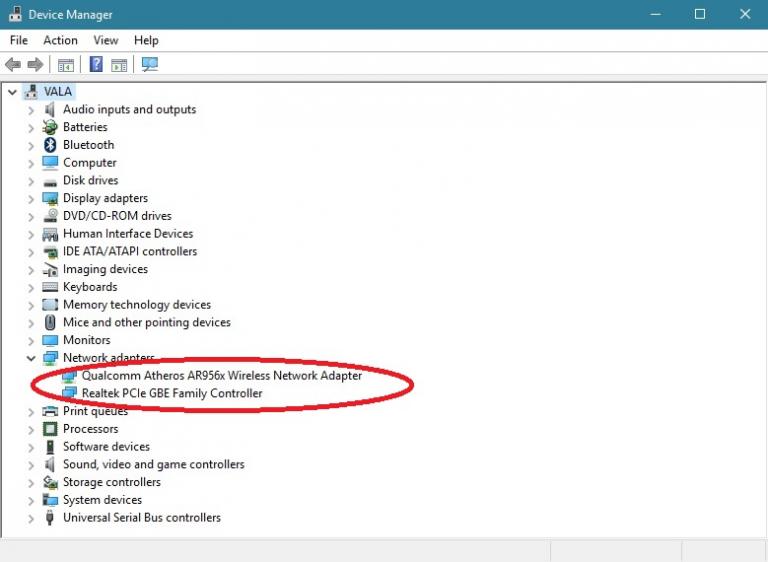Collapse the Network adapters node

tap(31, 358)
